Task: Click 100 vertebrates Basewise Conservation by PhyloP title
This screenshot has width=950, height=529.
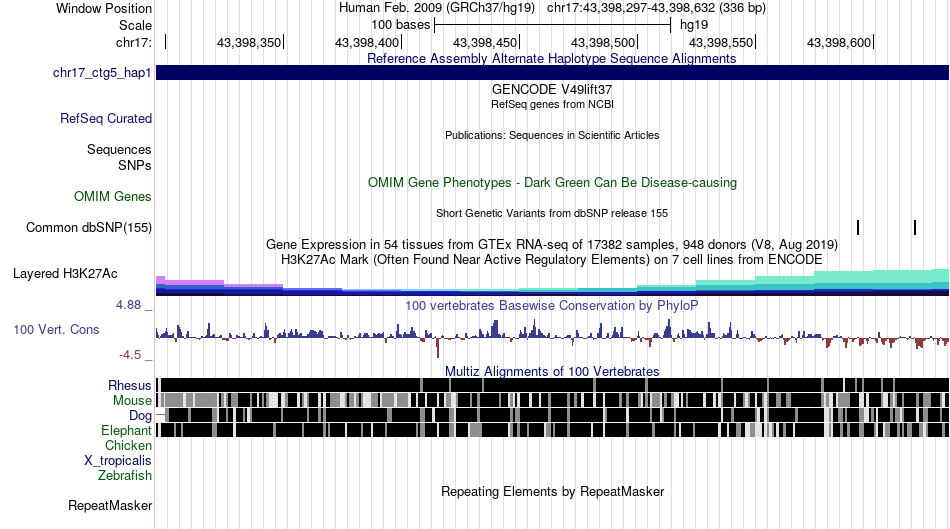Action: tap(552, 305)
